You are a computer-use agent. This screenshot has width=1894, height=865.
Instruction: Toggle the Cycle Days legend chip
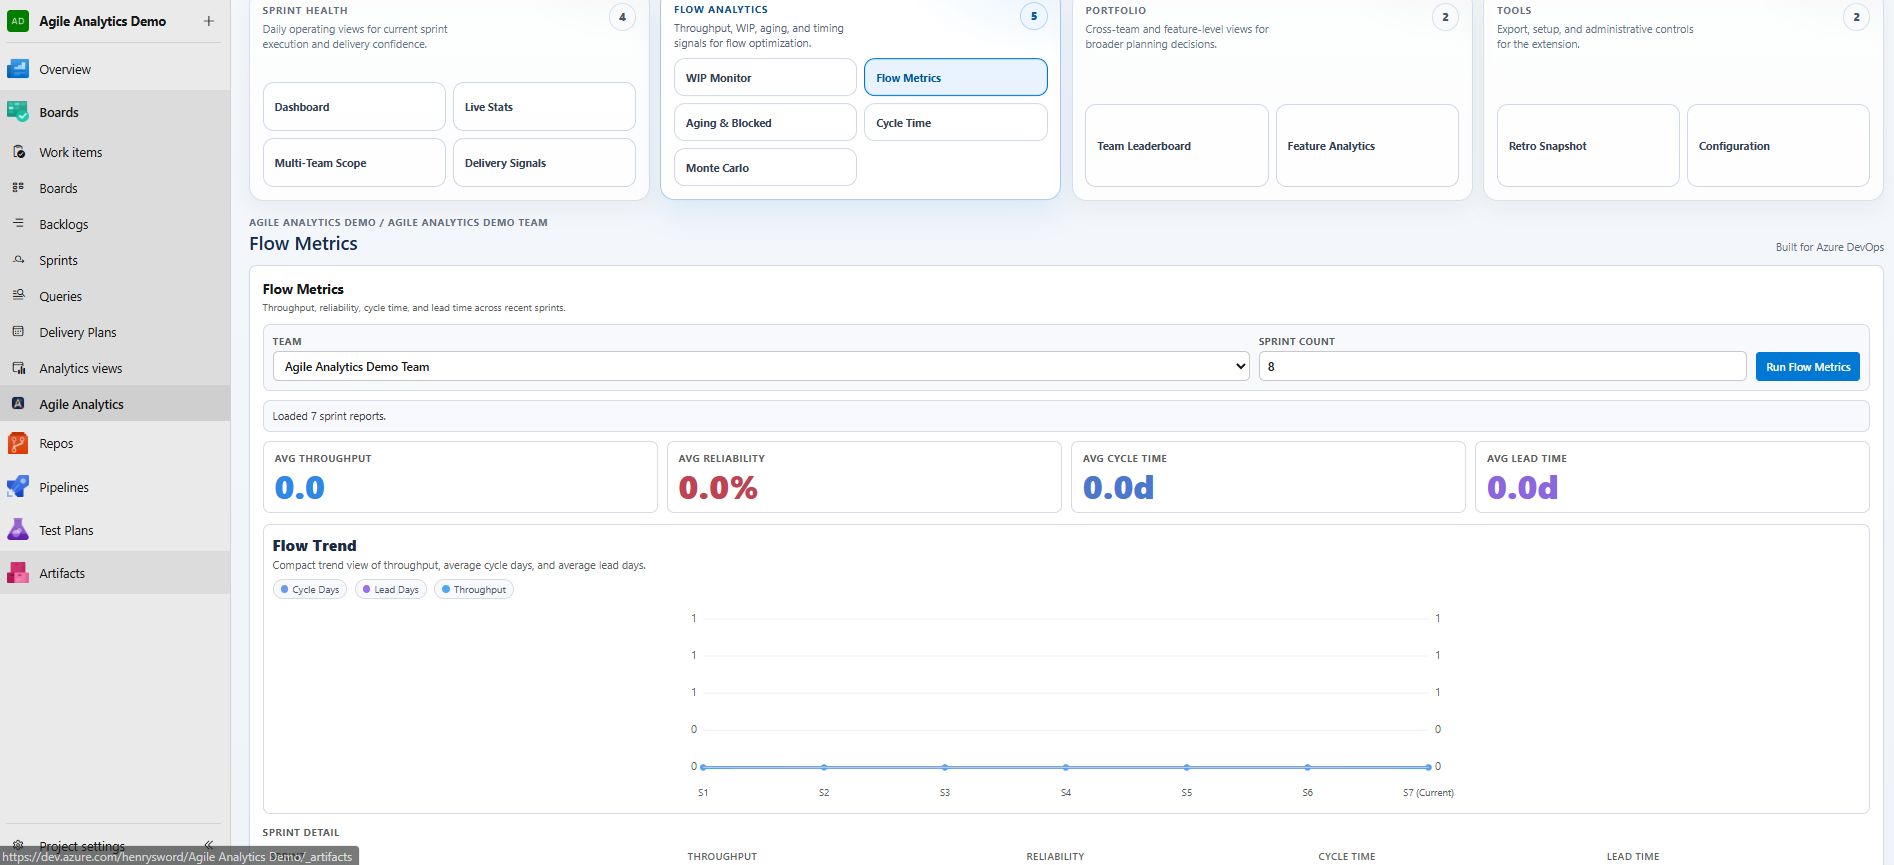(x=310, y=590)
